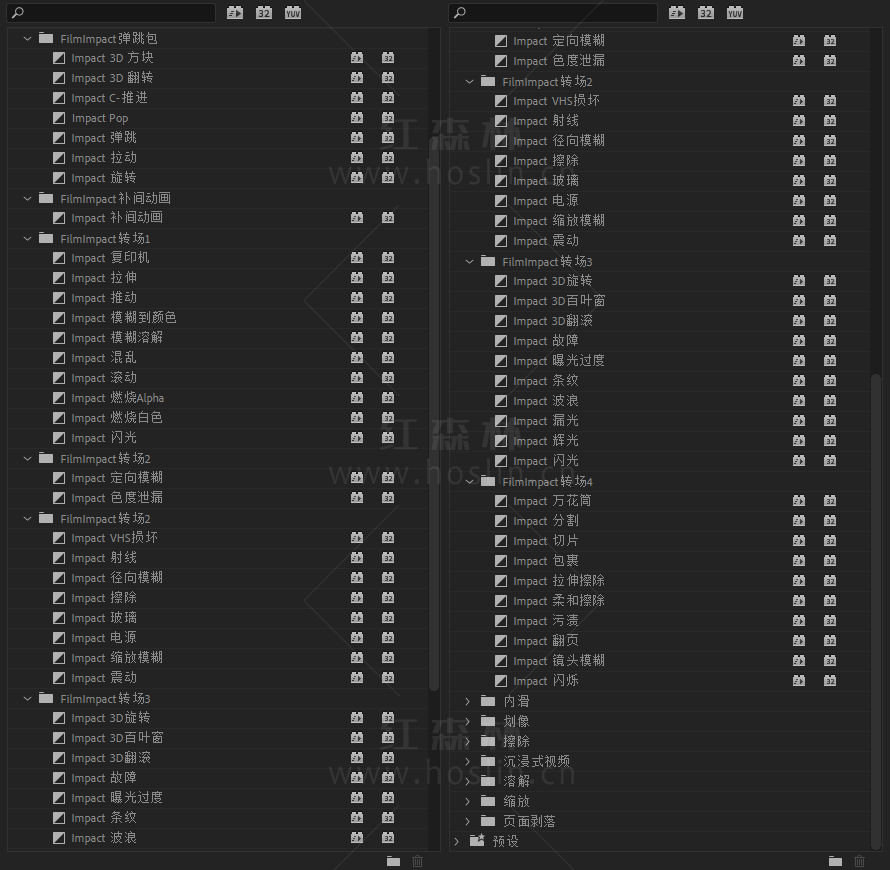Click the transition icon for Impact 镜头模糊

501,661
